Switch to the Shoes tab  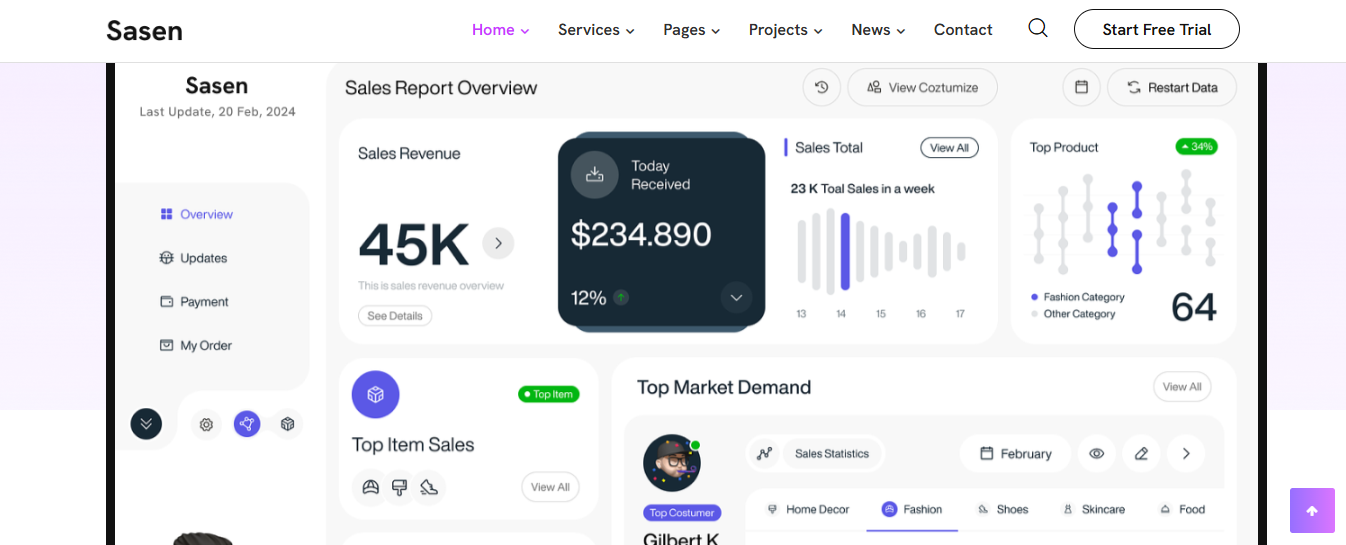point(1003,509)
